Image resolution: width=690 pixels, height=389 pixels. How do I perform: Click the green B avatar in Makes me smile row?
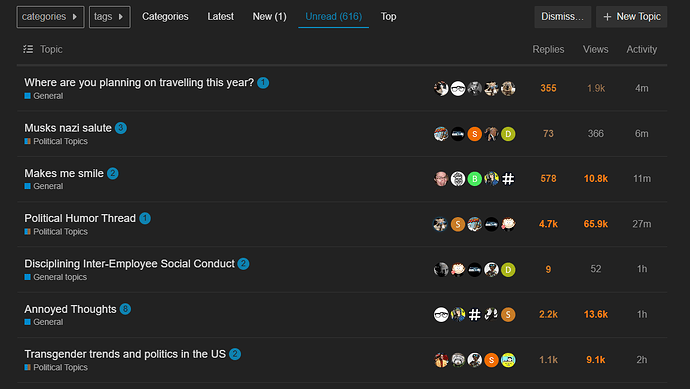click(x=474, y=179)
